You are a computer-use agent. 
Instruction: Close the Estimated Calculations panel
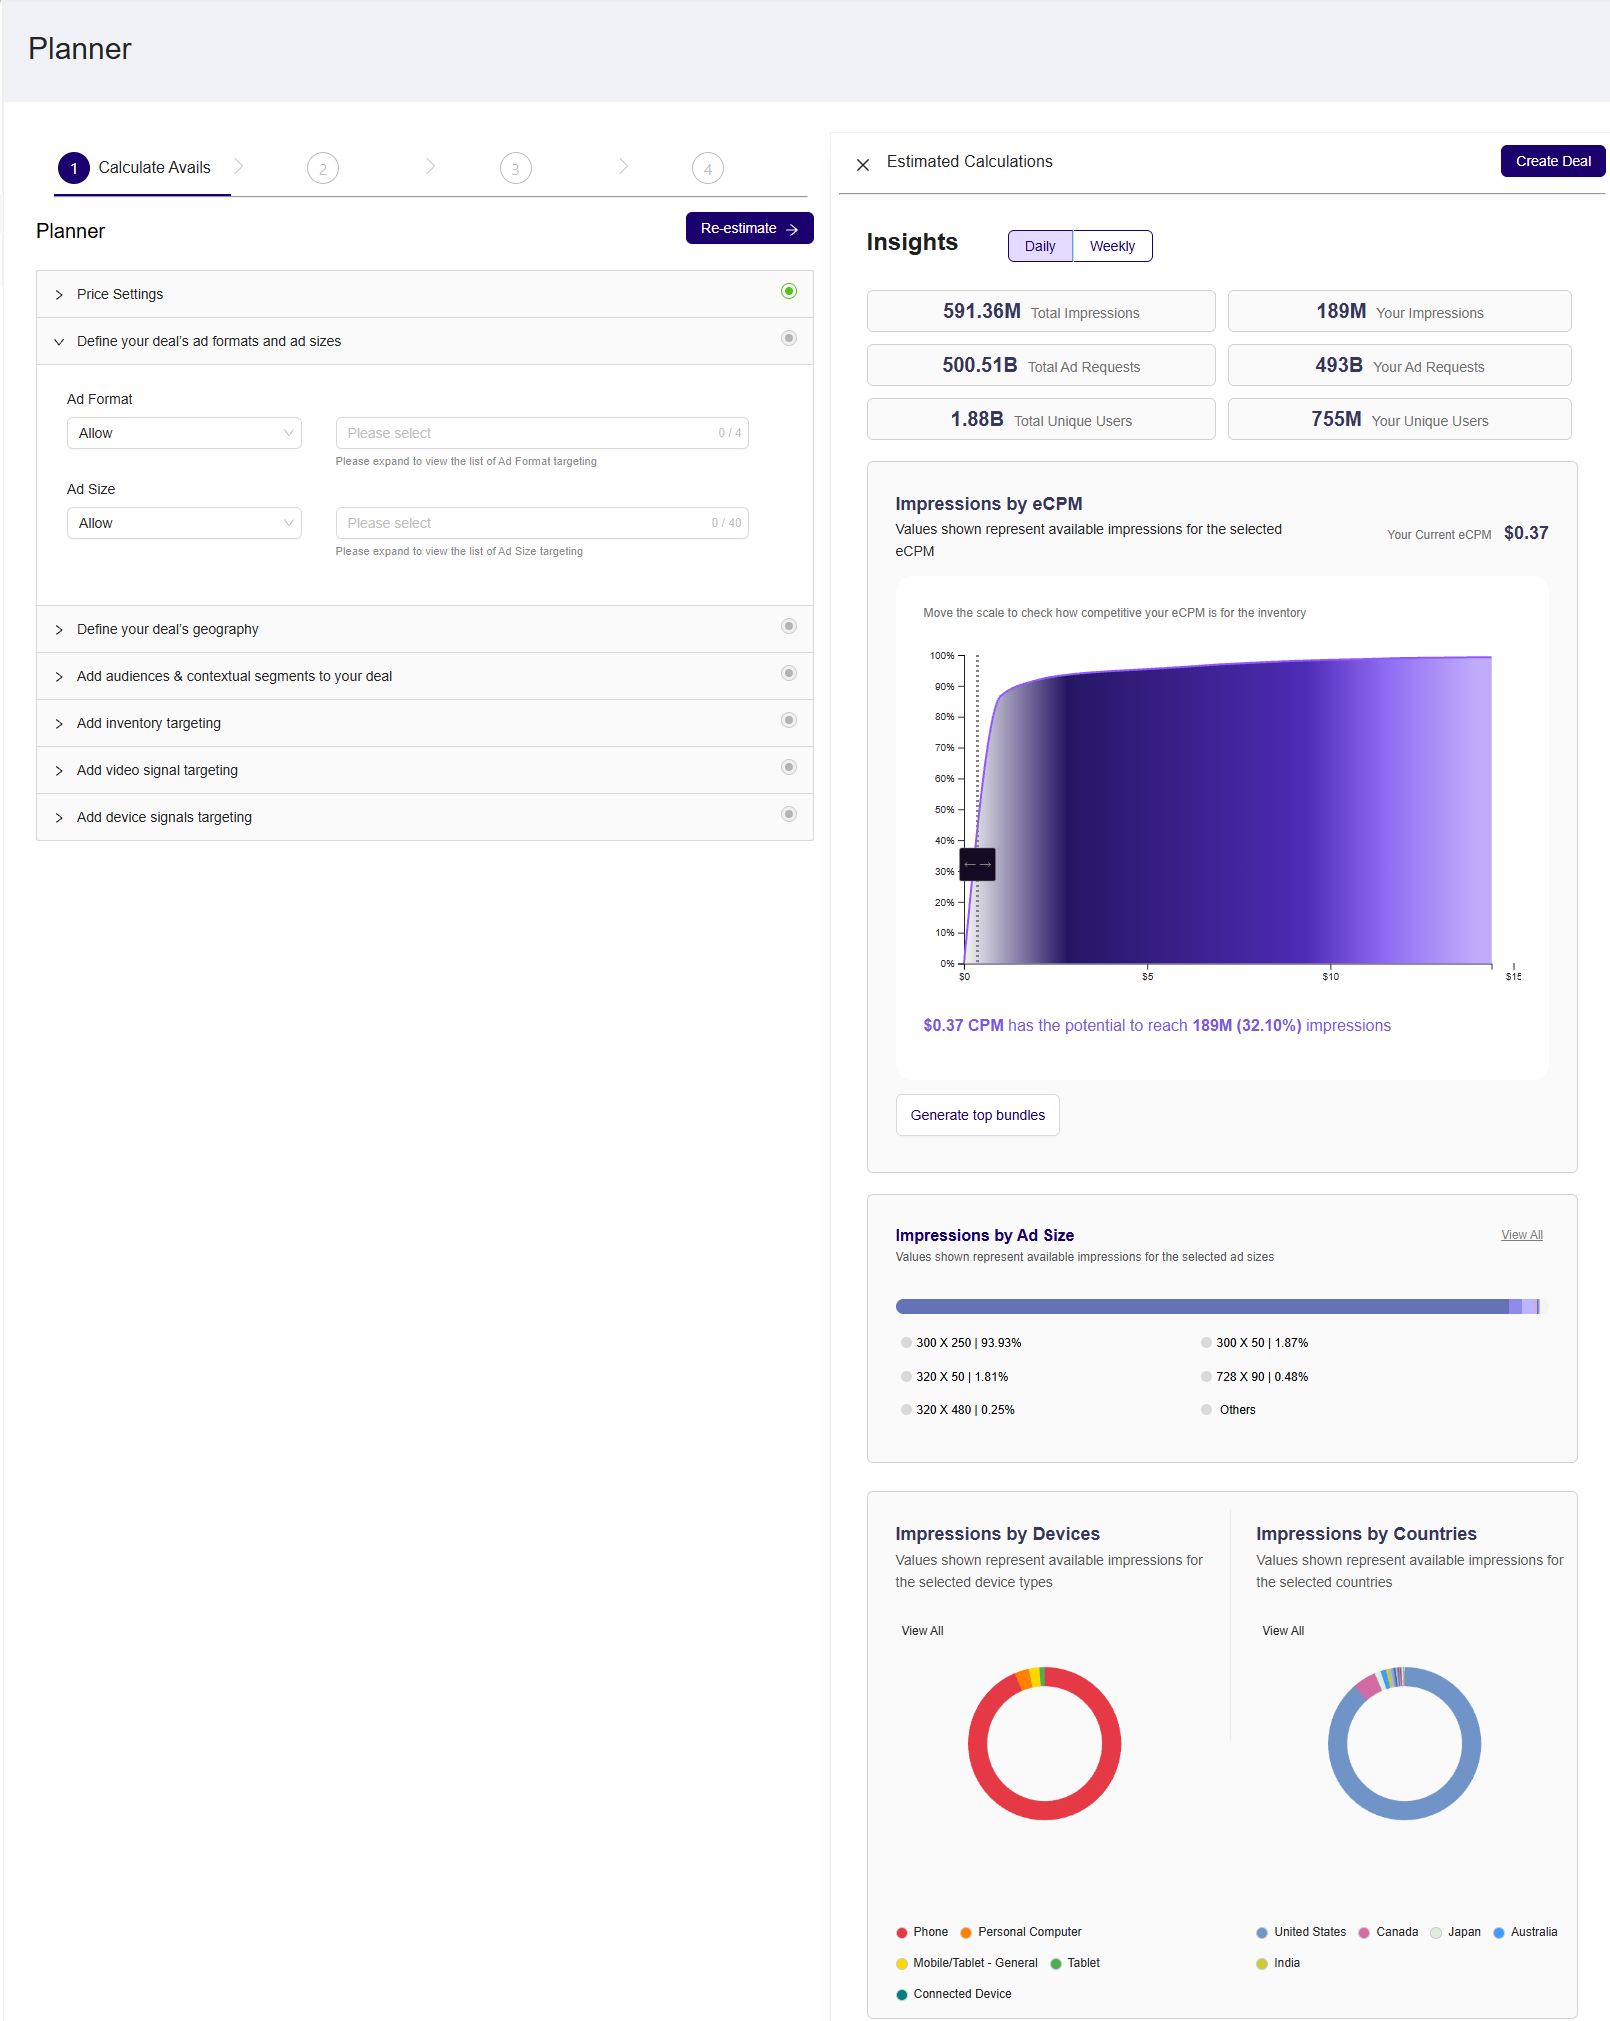point(863,164)
